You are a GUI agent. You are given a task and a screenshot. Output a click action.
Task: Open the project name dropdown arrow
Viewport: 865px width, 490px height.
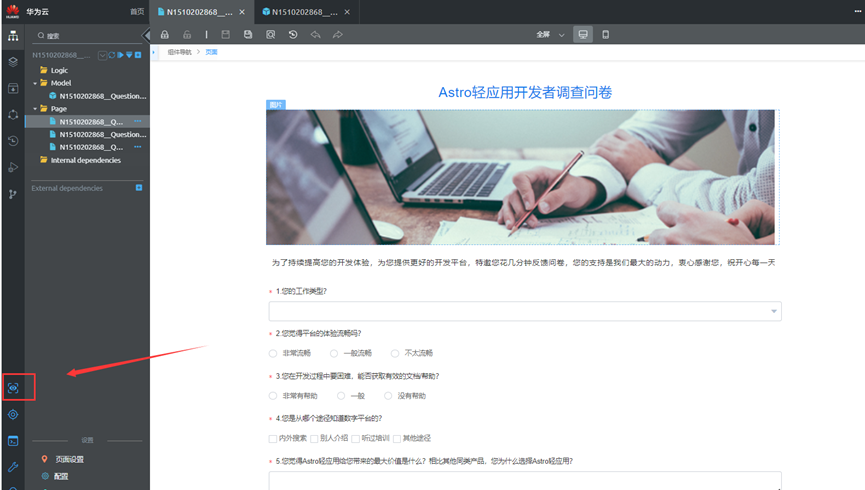coord(102,55)
